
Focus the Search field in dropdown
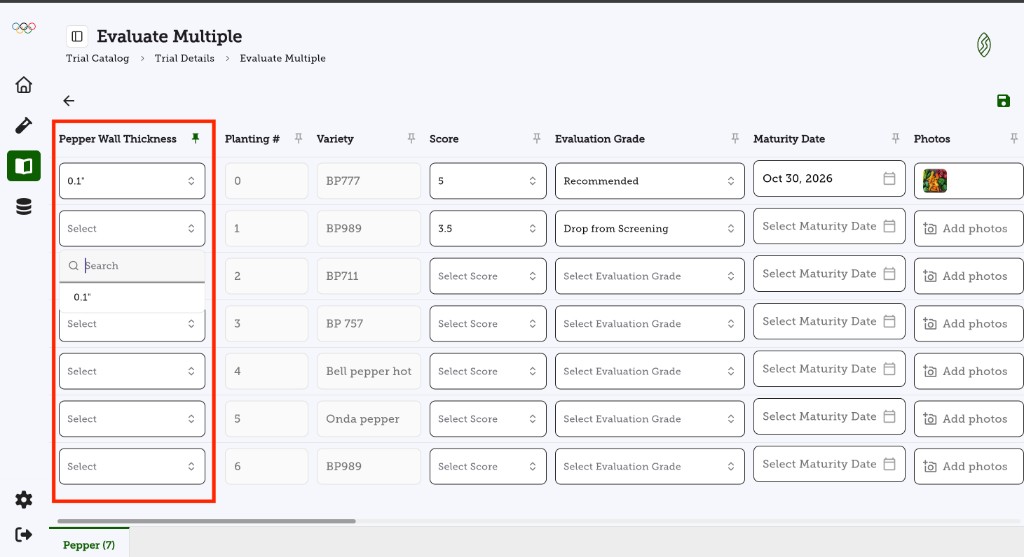(x=132, y=266)
